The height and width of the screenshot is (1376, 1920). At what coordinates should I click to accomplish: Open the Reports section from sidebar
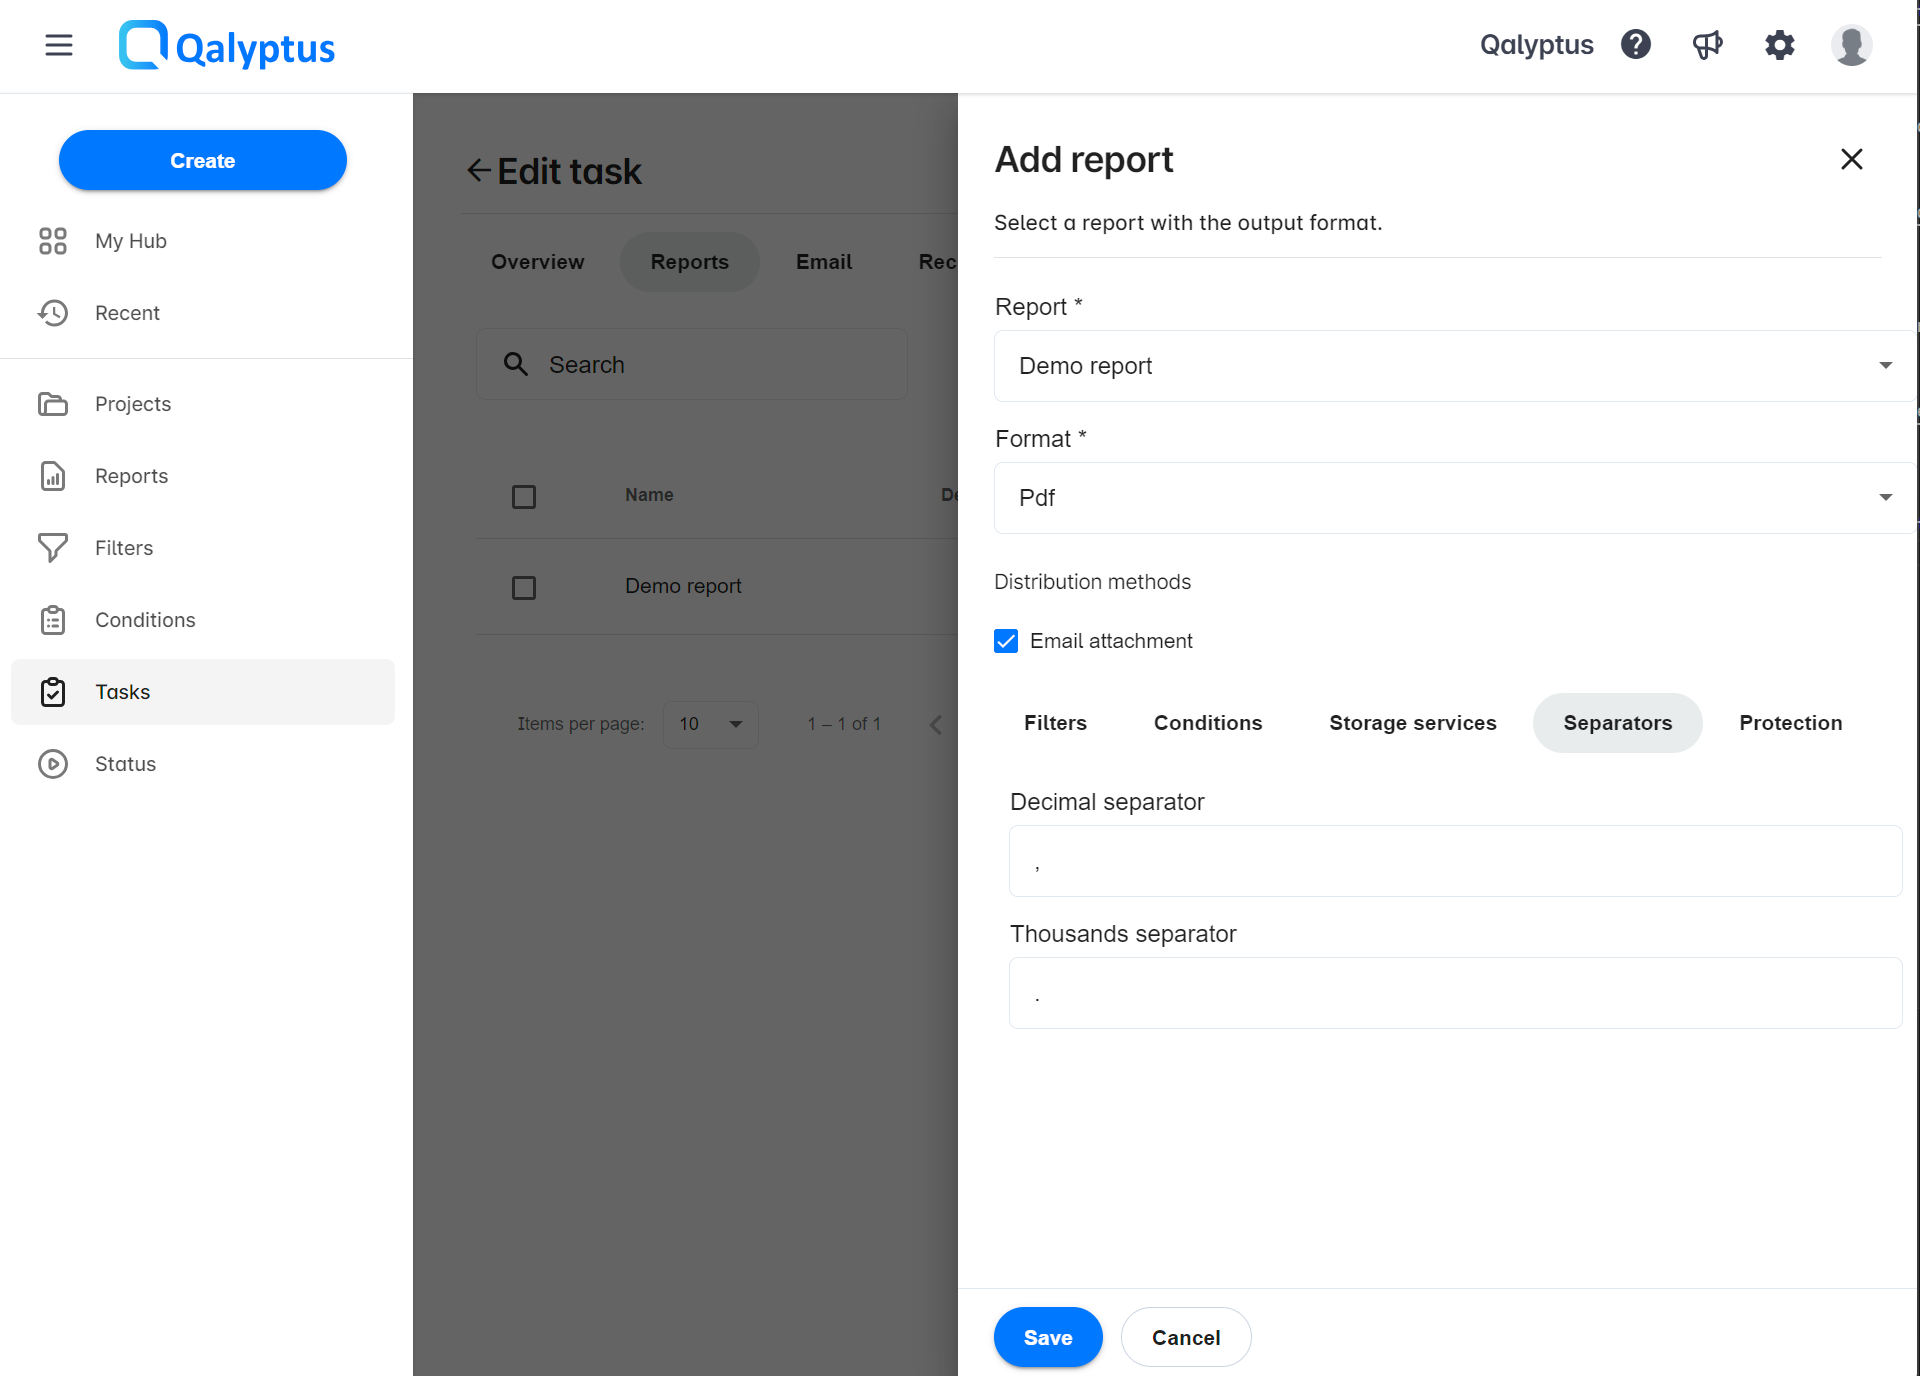coord(131,475)
